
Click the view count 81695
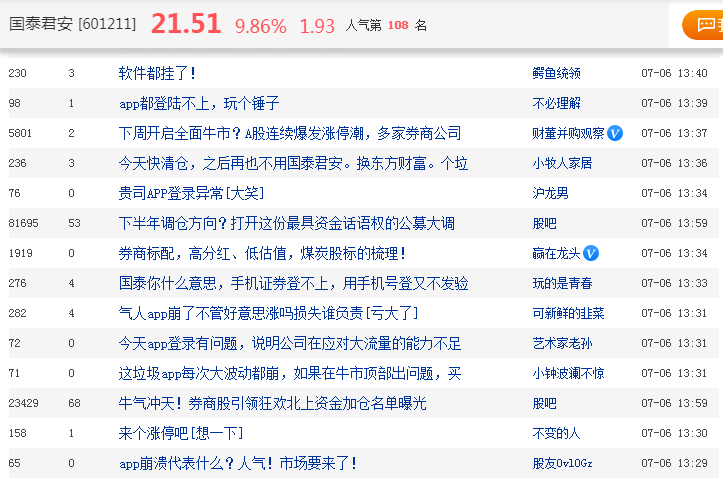click(x=24, y=223)
